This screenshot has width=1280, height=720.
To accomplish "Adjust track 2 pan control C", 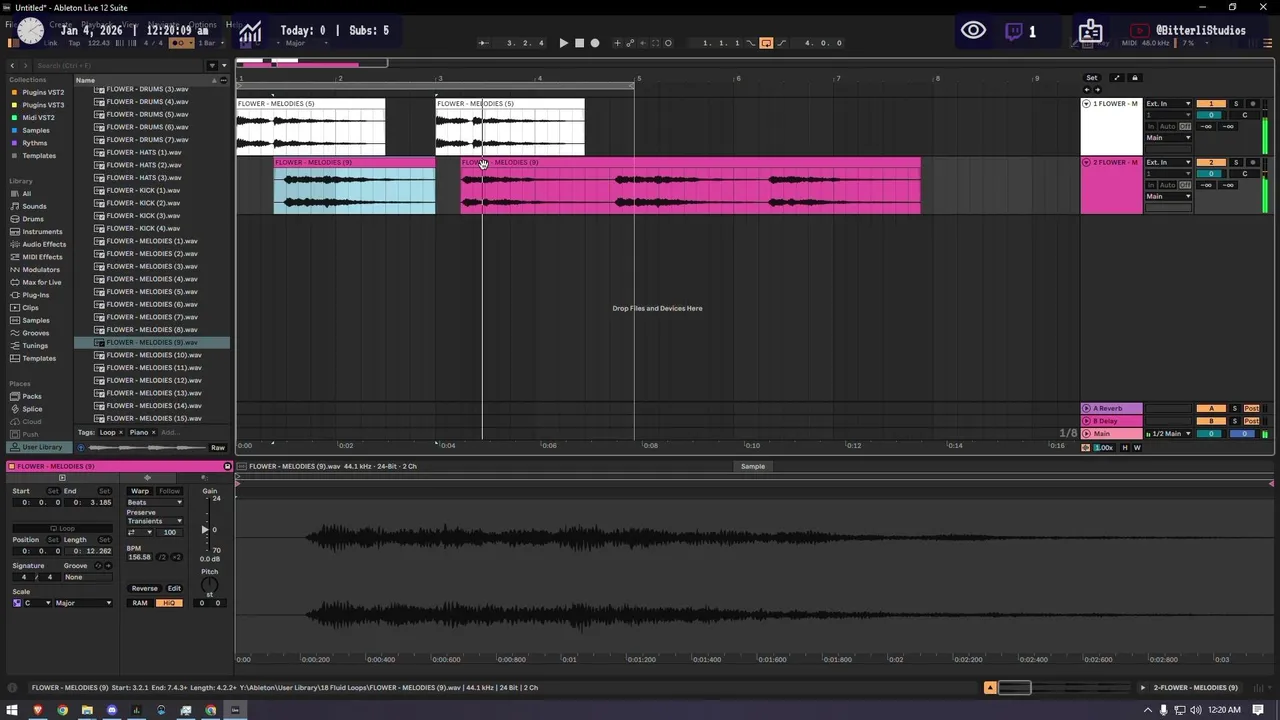I will pos(1245,174).
